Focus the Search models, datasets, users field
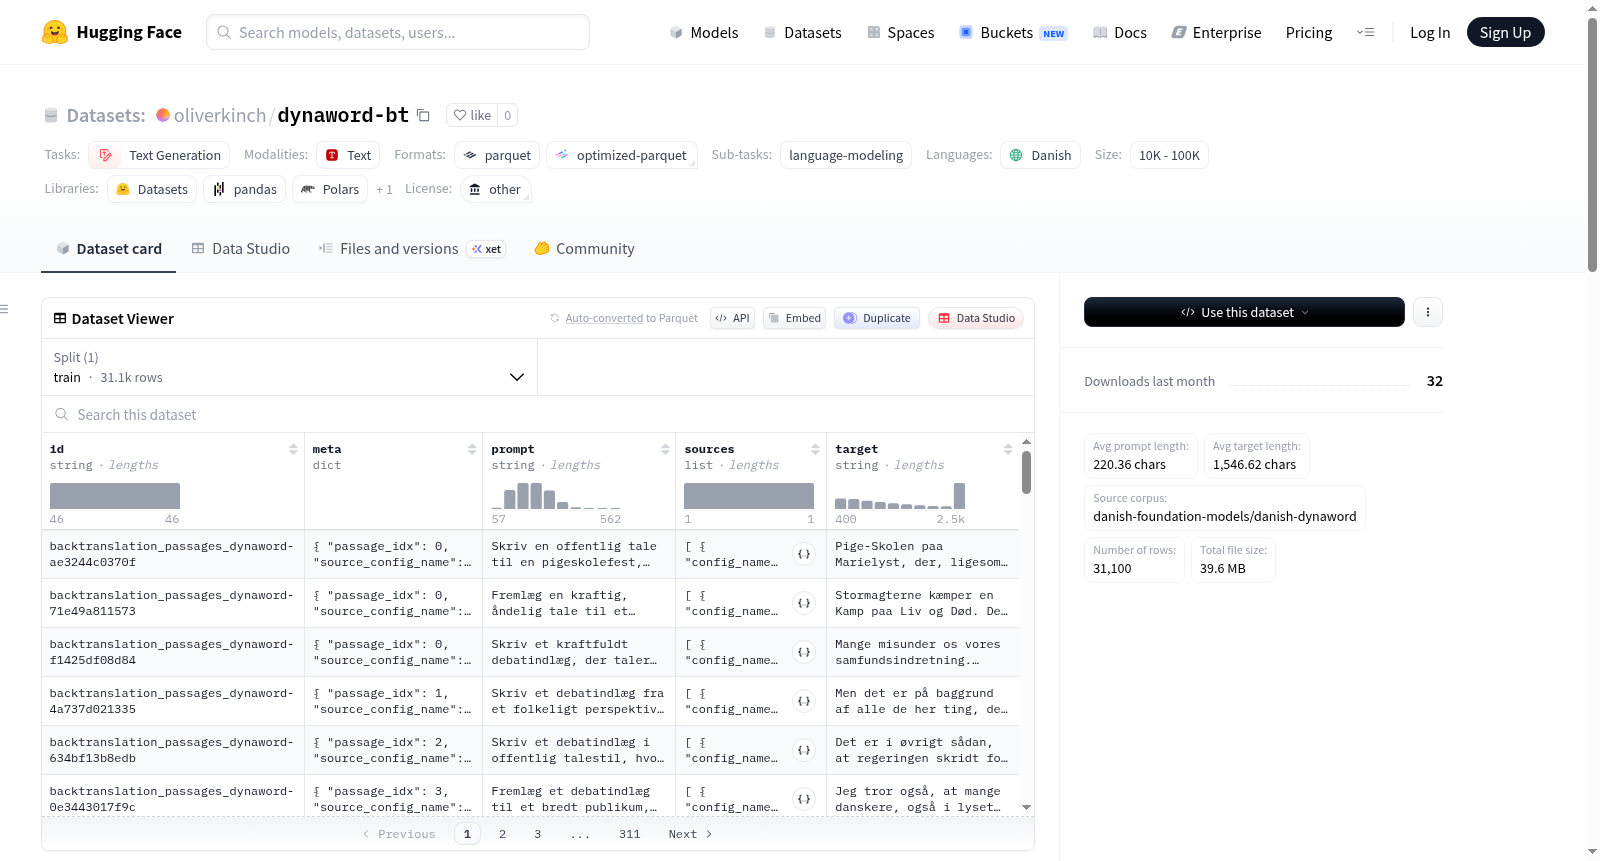Image resolution: width=1600 pixels, height=861 pixels. pos(398,32)
